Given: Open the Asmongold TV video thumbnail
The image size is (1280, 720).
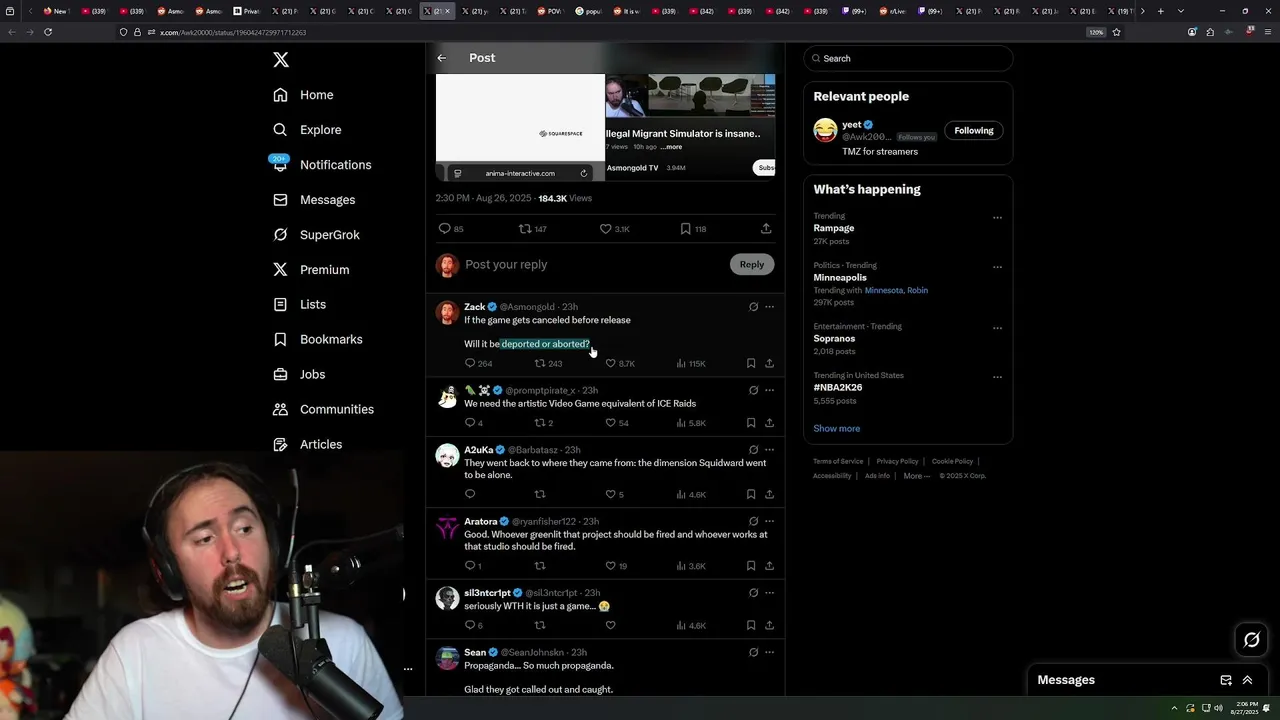Looking at the screenshot, I should [x=690, y=97].
